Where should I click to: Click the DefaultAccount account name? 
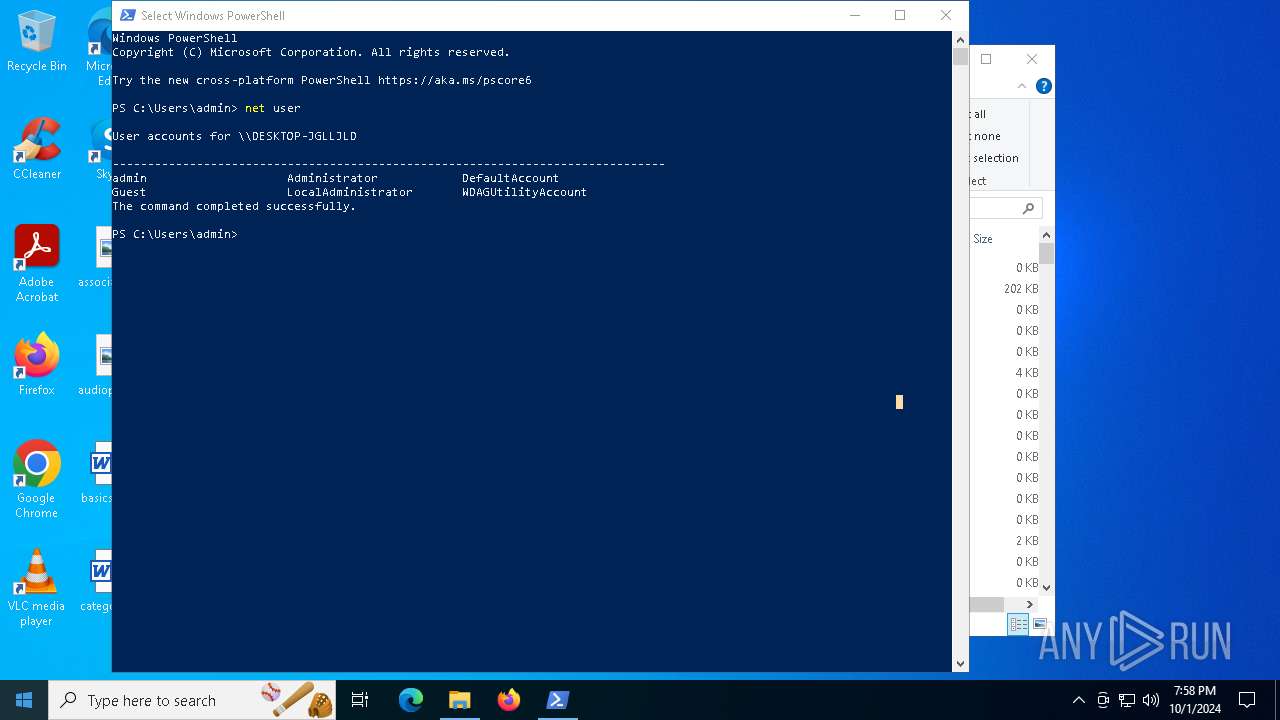click(x=510, y=178)
